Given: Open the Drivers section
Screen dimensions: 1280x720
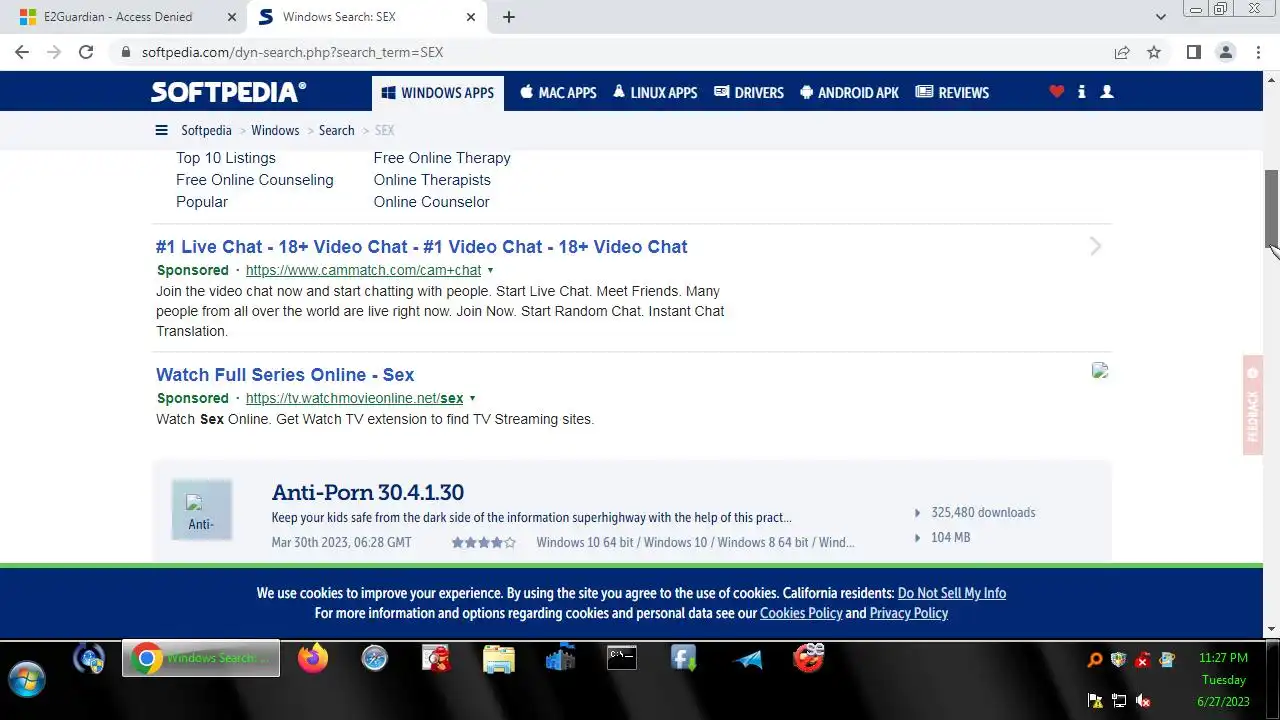Looking at the screenshot, I should (x=749, y=93).
